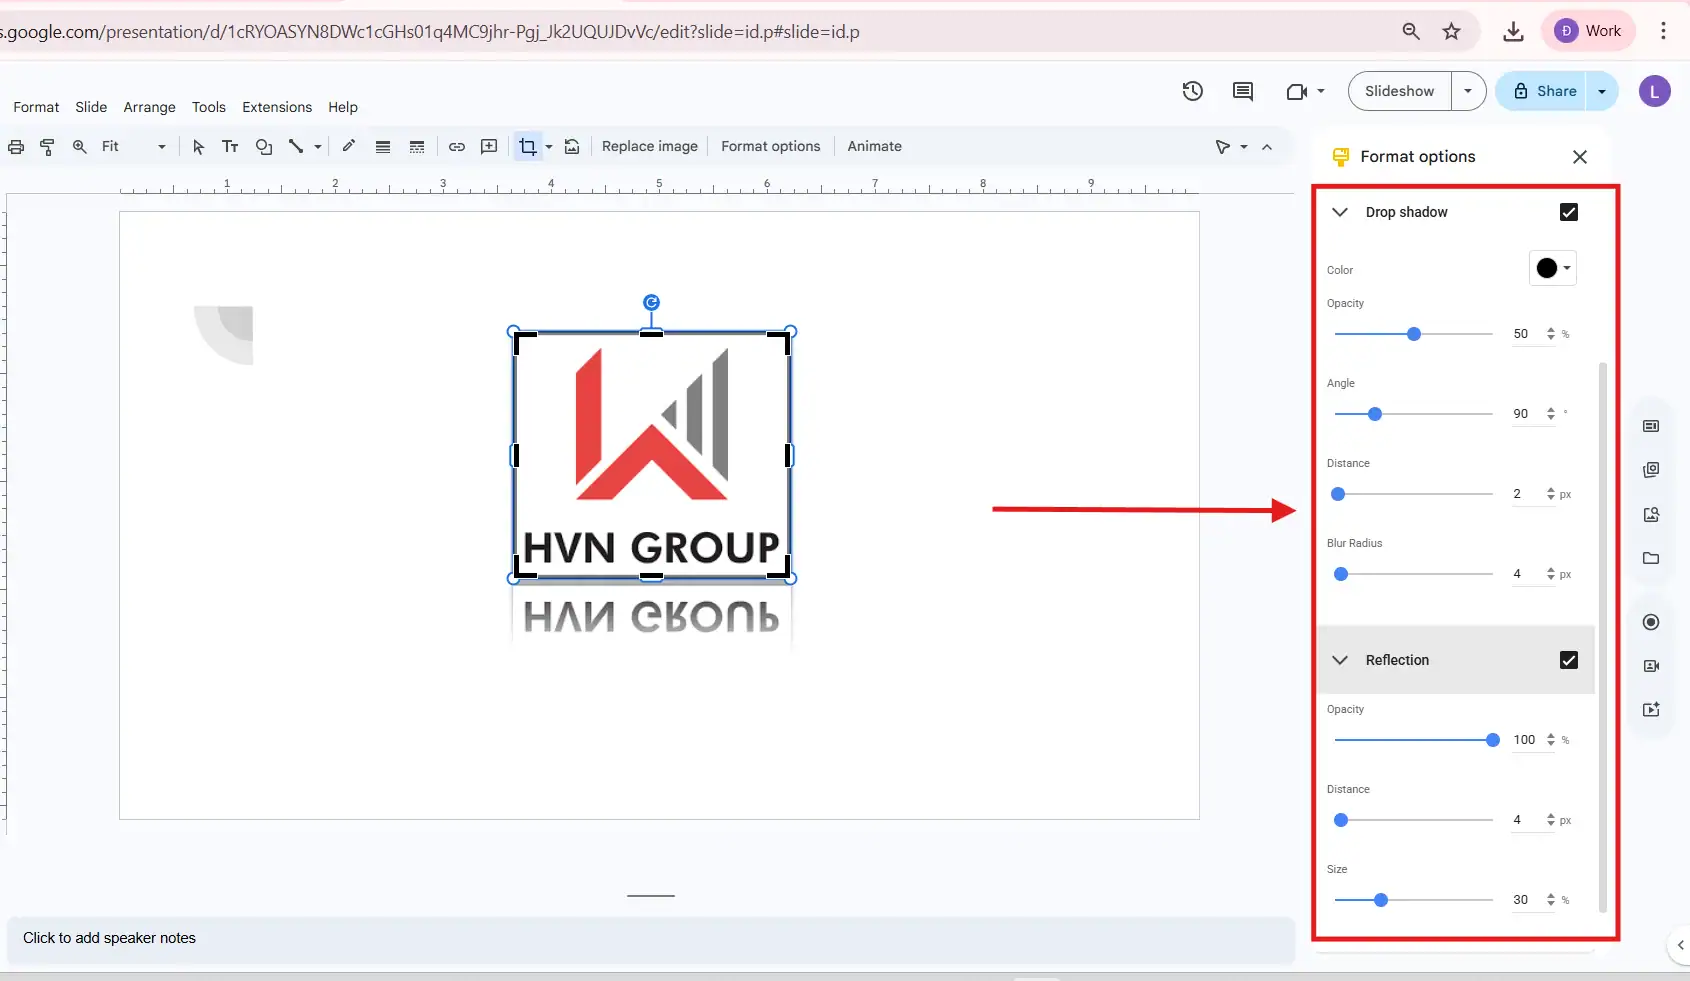
Task: Collapse the toolbar with up chevron
Action: (1267, 147)
